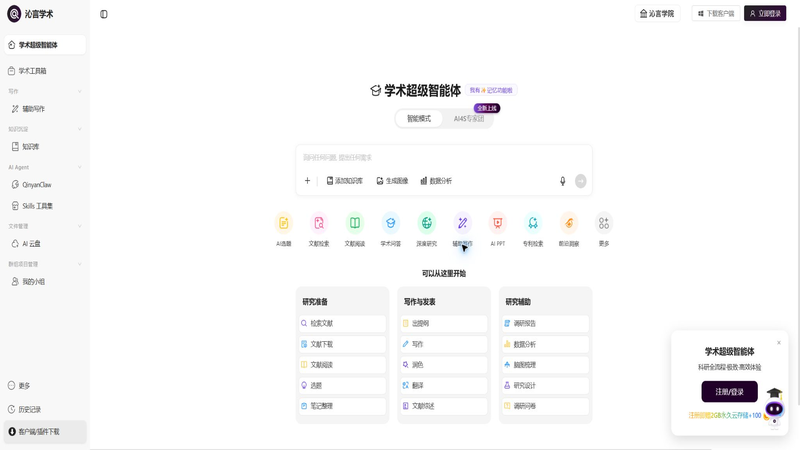Select 调研问卷 under 研究辅助
This screenshot has height=450, width=800.
(x=545, y=406)
